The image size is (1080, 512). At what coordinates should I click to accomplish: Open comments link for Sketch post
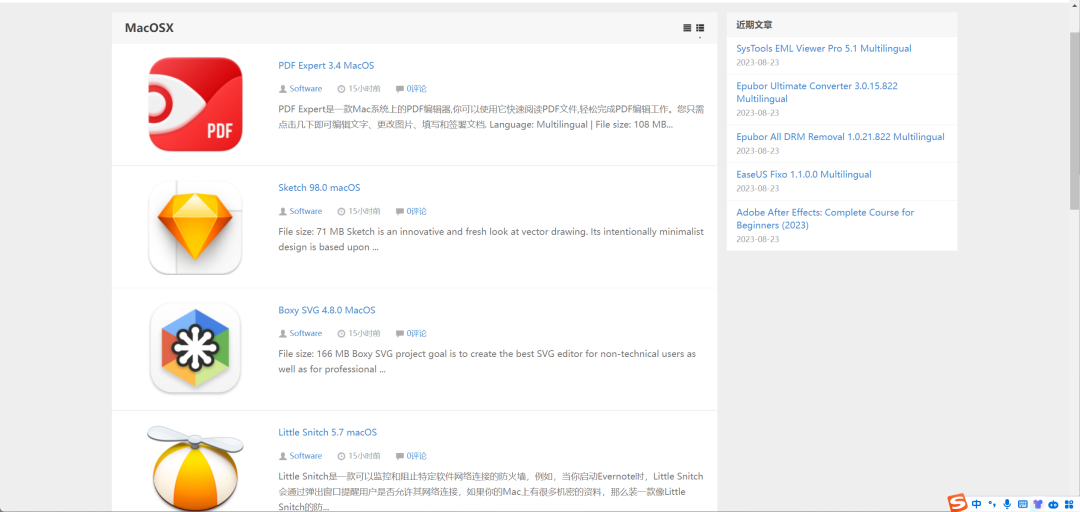(417, 211)
